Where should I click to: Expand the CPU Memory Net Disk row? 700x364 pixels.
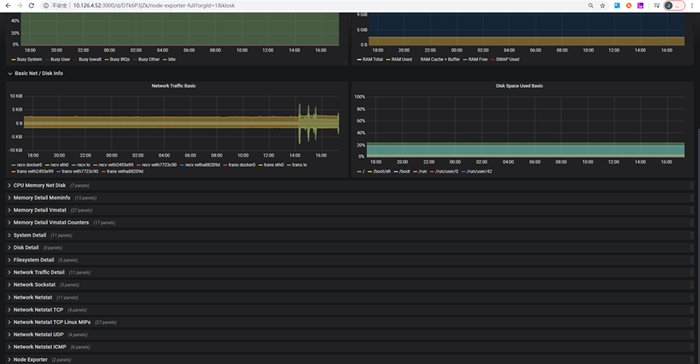point(349,185)
